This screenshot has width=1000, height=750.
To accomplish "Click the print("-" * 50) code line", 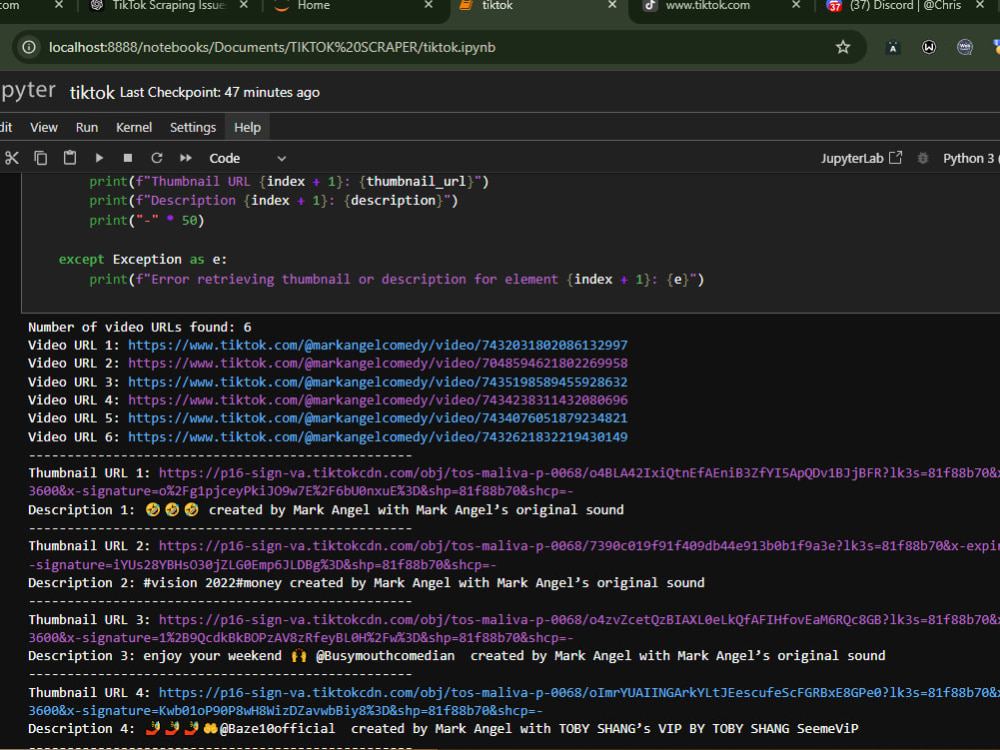I will point(147,221).
